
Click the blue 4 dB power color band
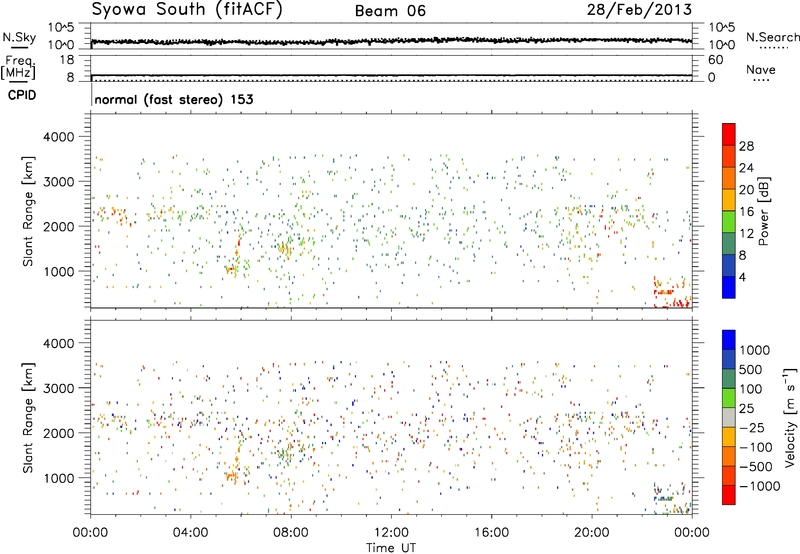729,287
